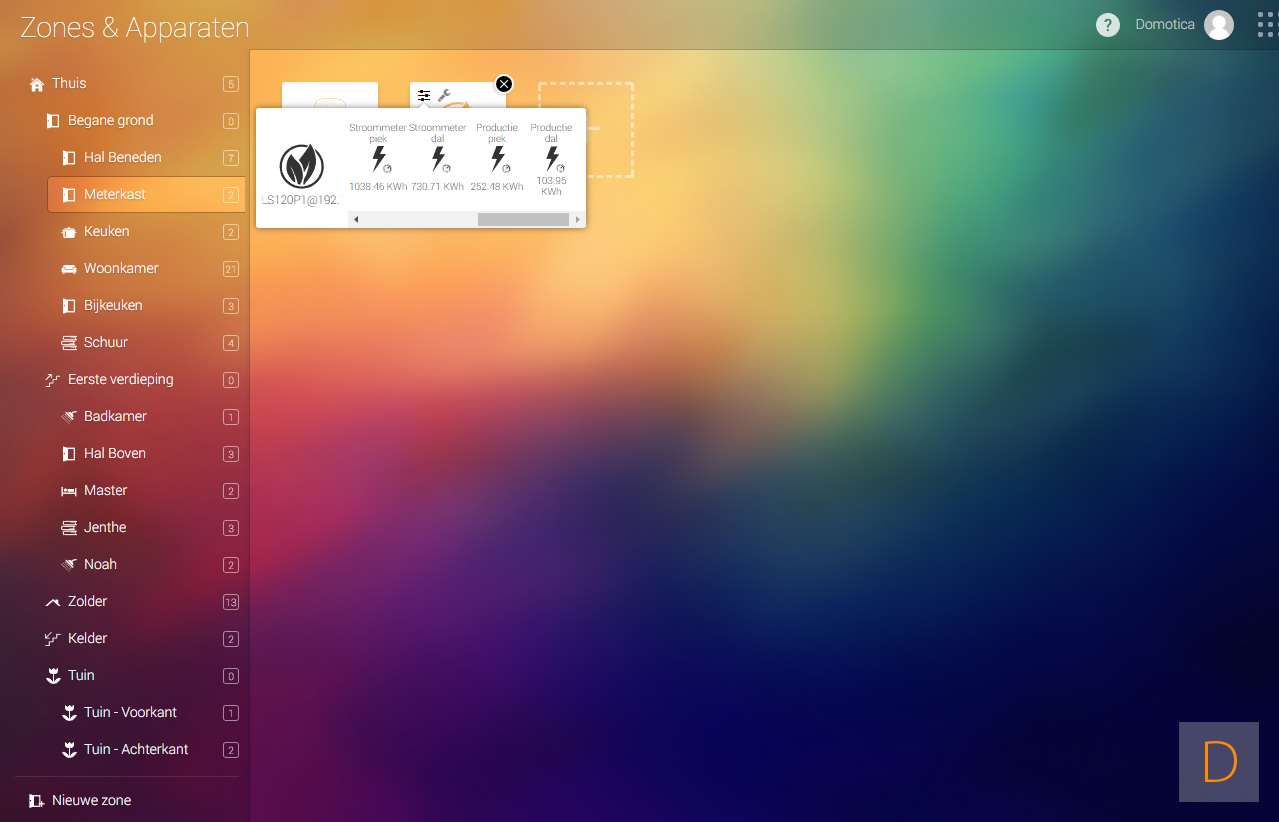Click the 103.95 KWh value
This screenshot has width=1279, height=822.
pyautogui.click(x=551, y=186)
